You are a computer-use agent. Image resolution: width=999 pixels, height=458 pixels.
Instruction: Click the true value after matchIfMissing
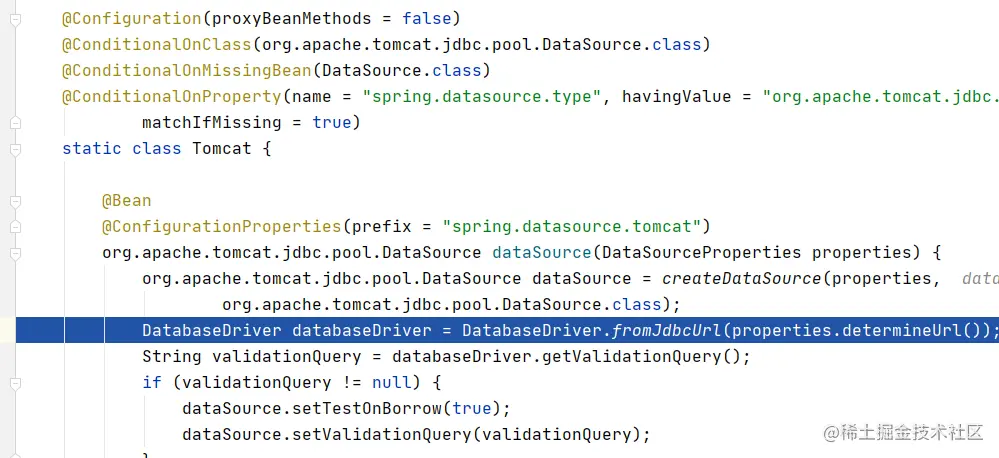point(331,122)
